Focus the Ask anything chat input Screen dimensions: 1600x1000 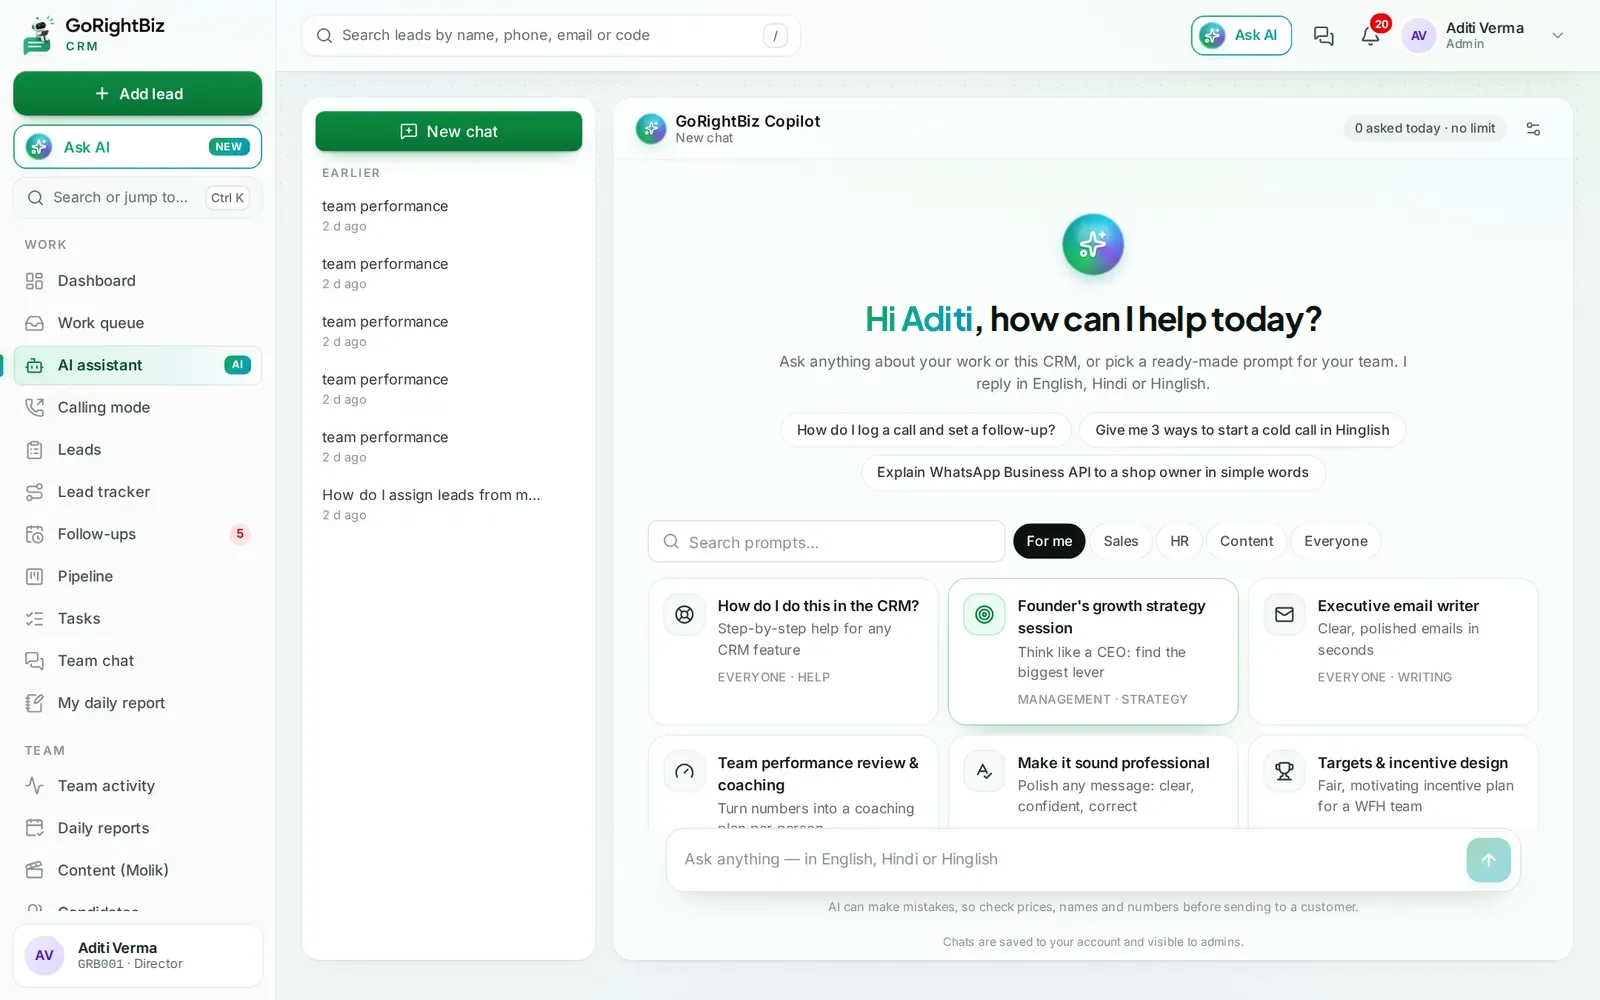pyautogui.click(x=1065, y=860)
